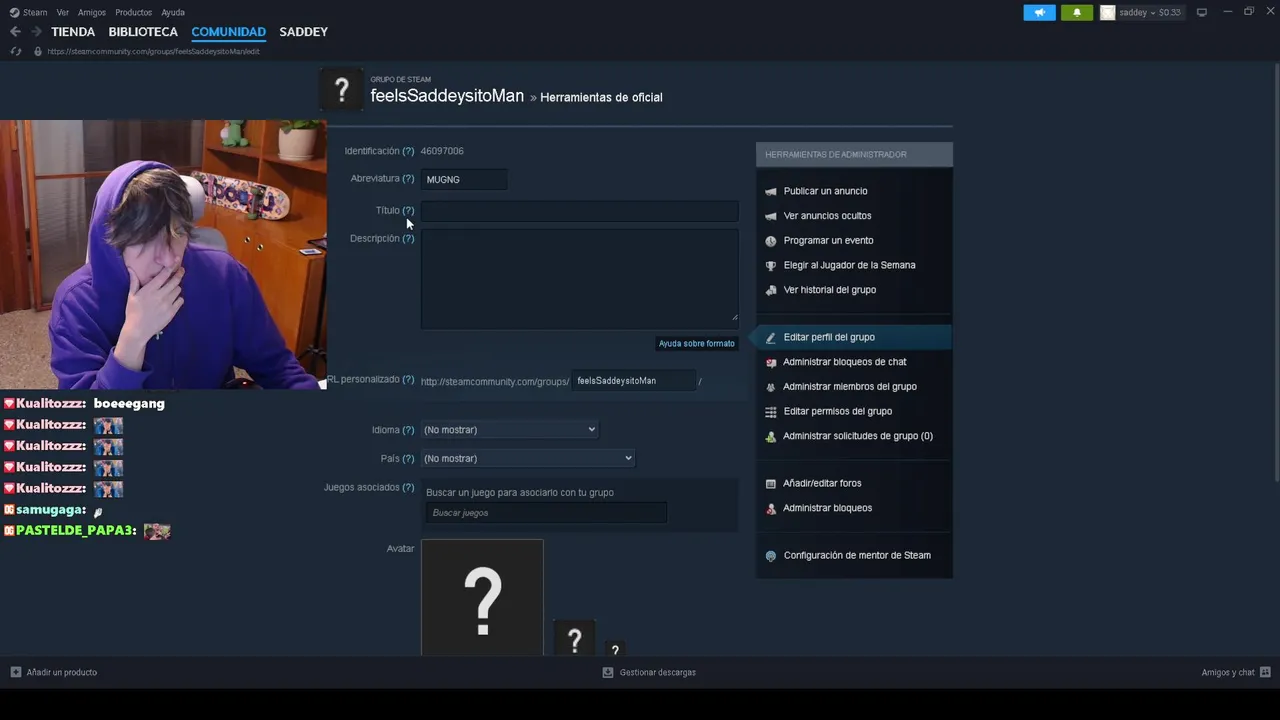Screen dimensions: 1280x720
Task: Open the Steam menu
Action: pos(35,12)
